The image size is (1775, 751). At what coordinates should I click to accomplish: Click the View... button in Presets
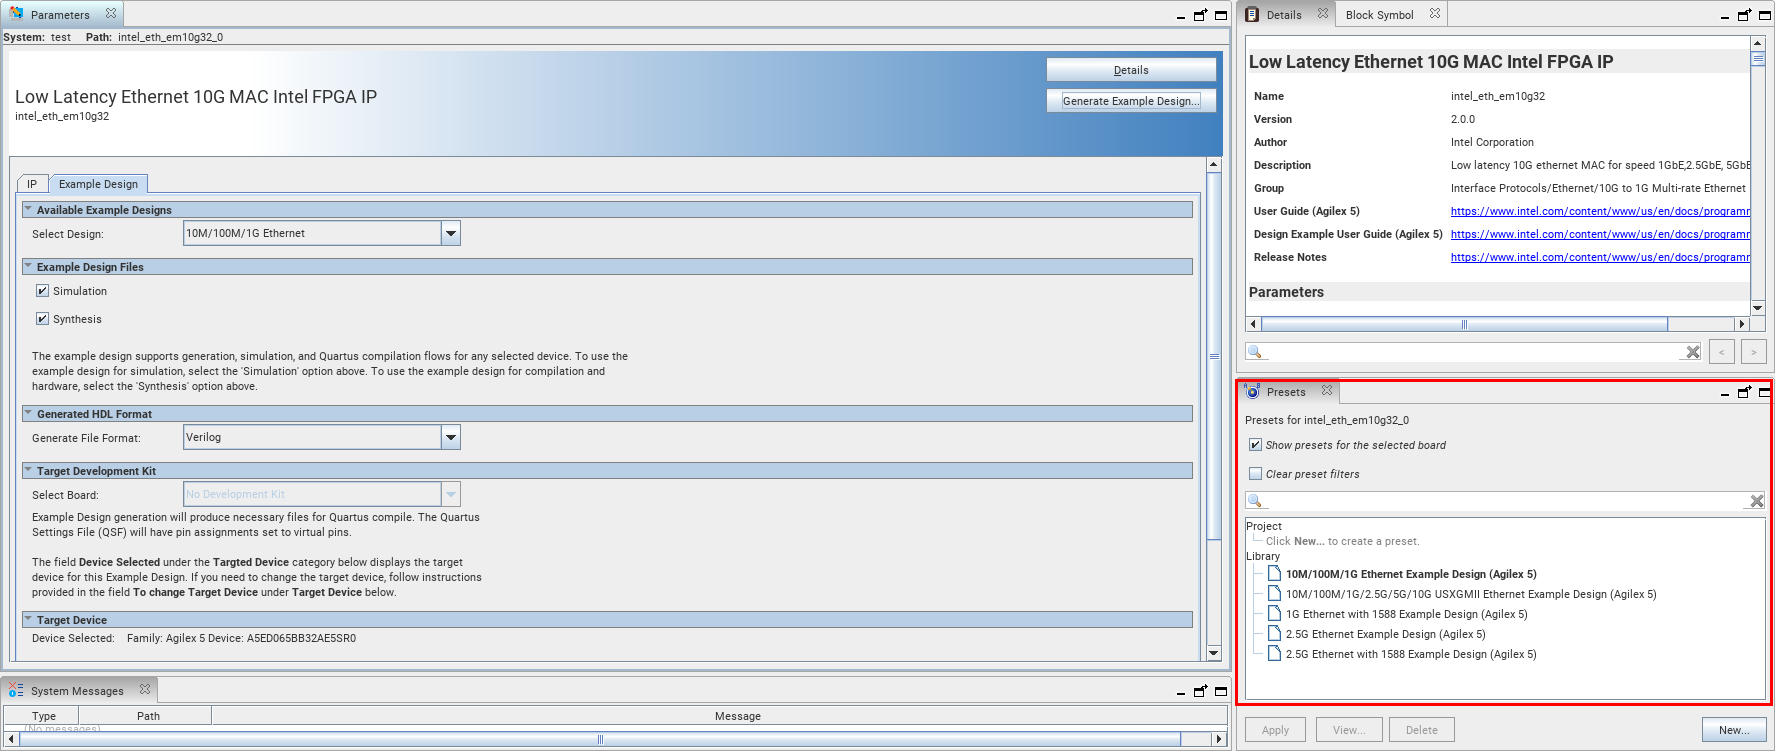click(x=1349, y=730)
